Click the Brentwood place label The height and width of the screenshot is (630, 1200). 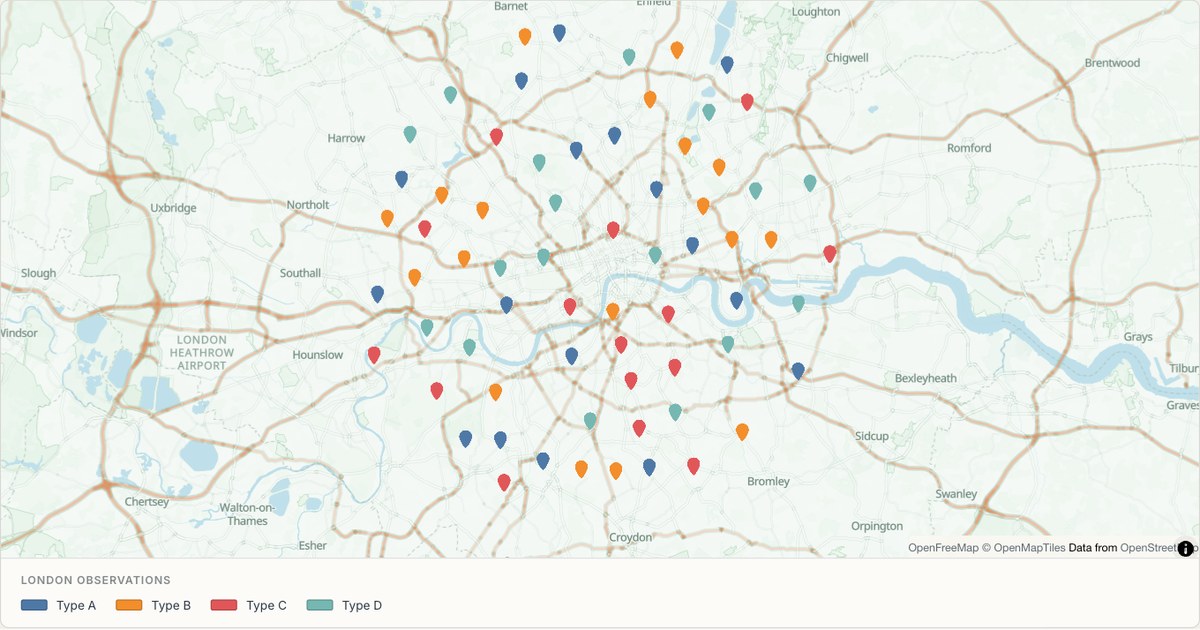[1112, 63]
